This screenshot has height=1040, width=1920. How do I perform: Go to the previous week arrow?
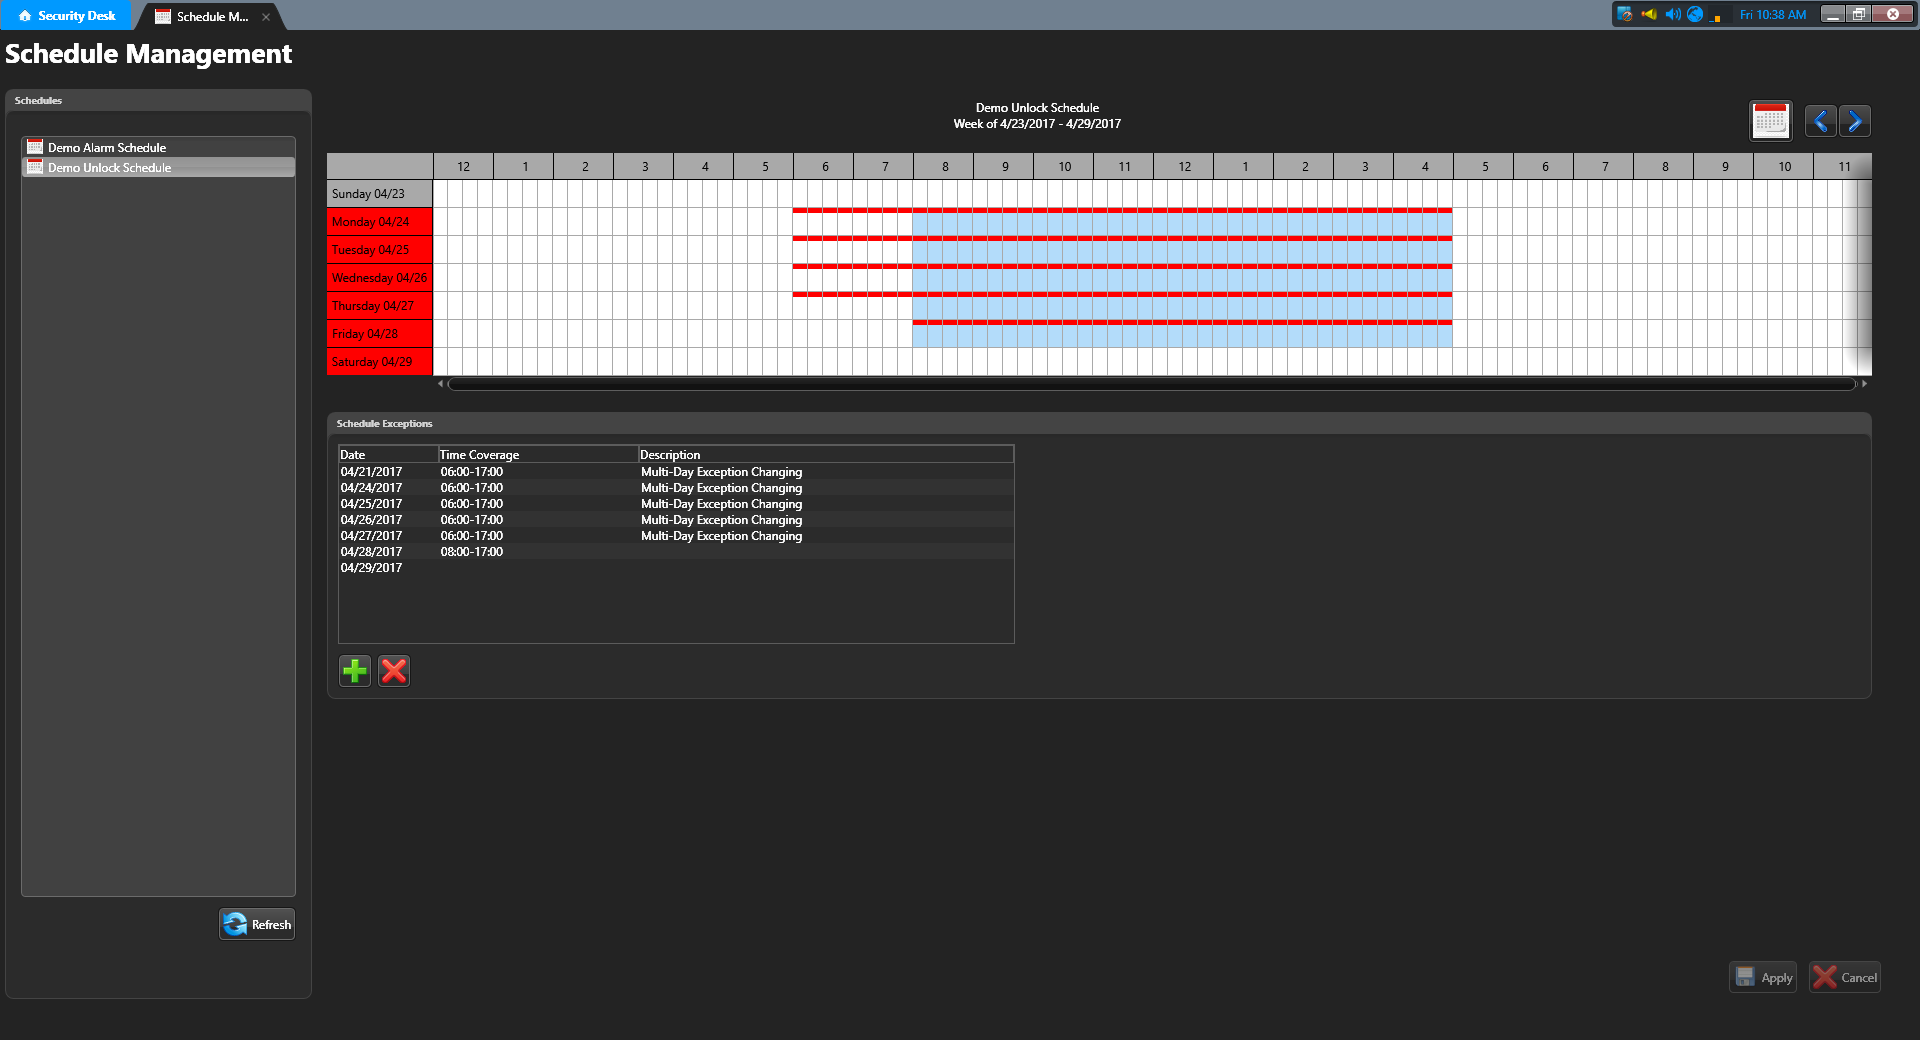click(1820, 121)
